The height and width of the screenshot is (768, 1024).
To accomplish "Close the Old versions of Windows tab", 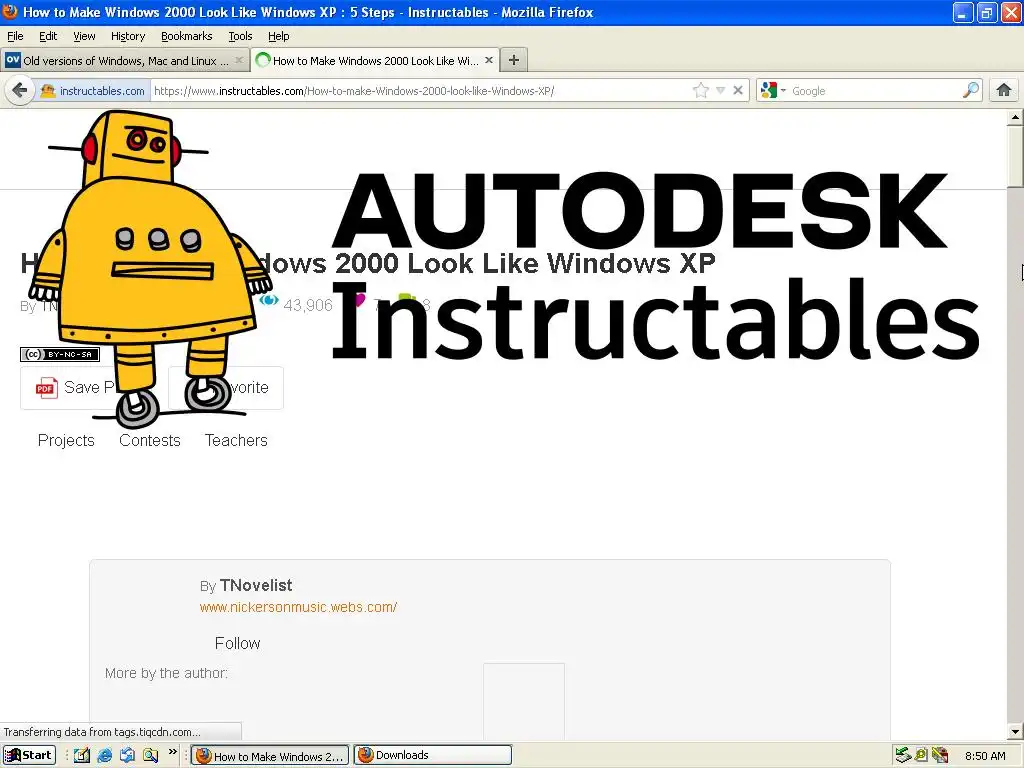I will click(x=239, y=60).
